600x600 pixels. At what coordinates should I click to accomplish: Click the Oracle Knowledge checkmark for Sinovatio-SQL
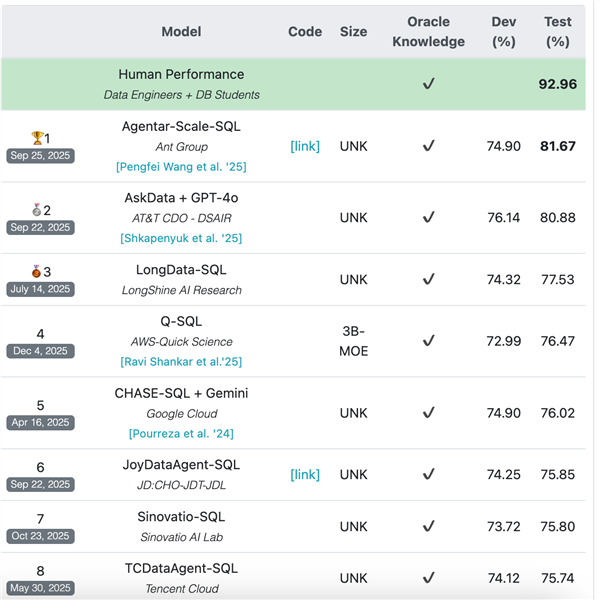click(x=428, y=526)
